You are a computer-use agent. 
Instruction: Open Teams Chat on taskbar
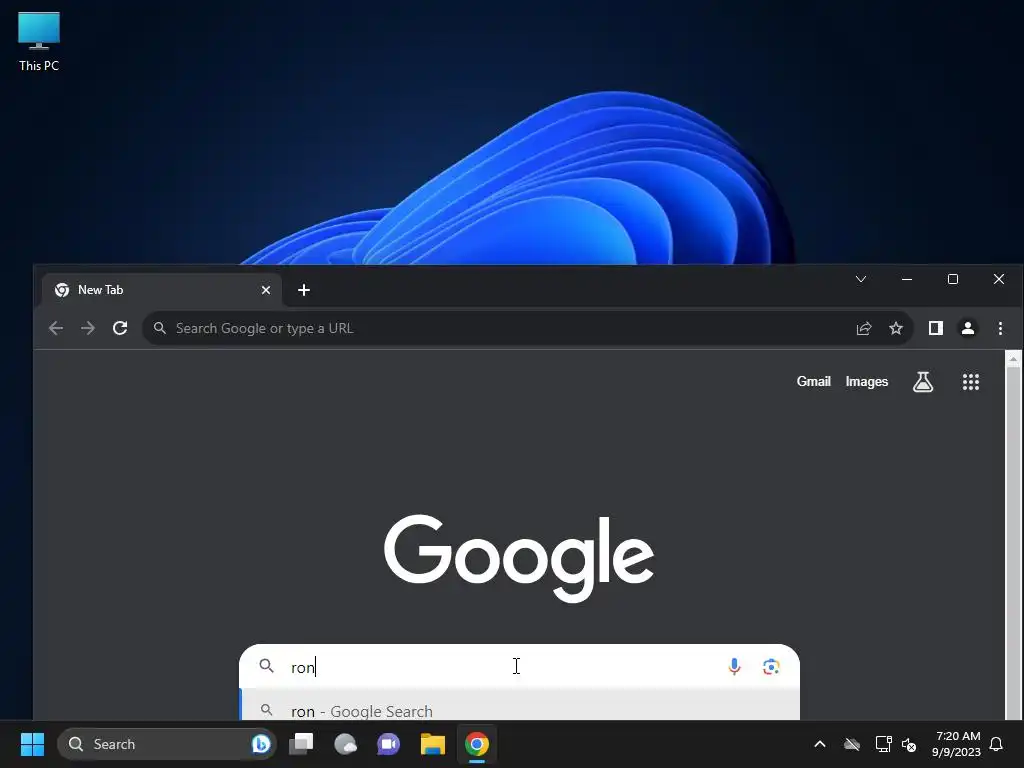pyautogui.click(x=389, y=744)
